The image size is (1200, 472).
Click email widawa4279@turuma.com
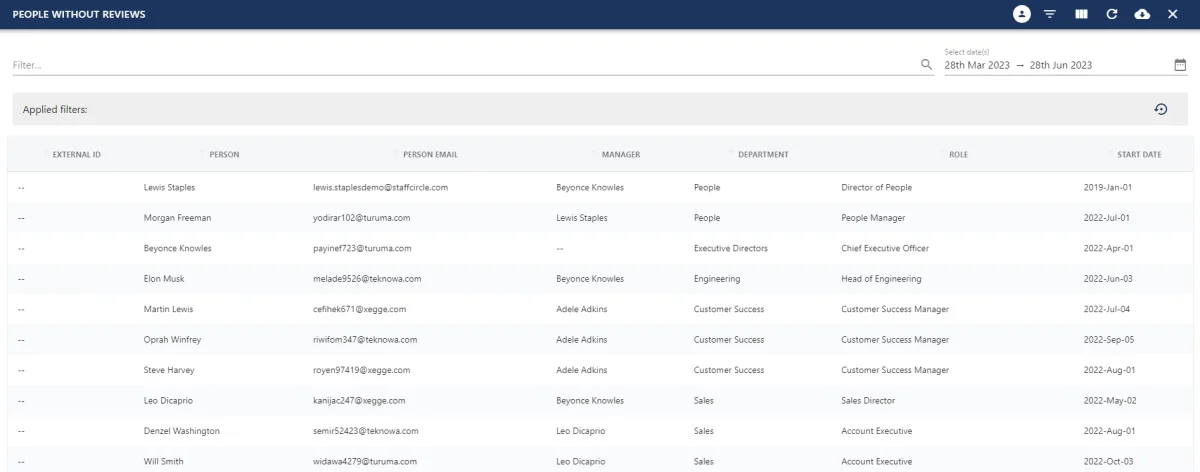tap(362, 462)
